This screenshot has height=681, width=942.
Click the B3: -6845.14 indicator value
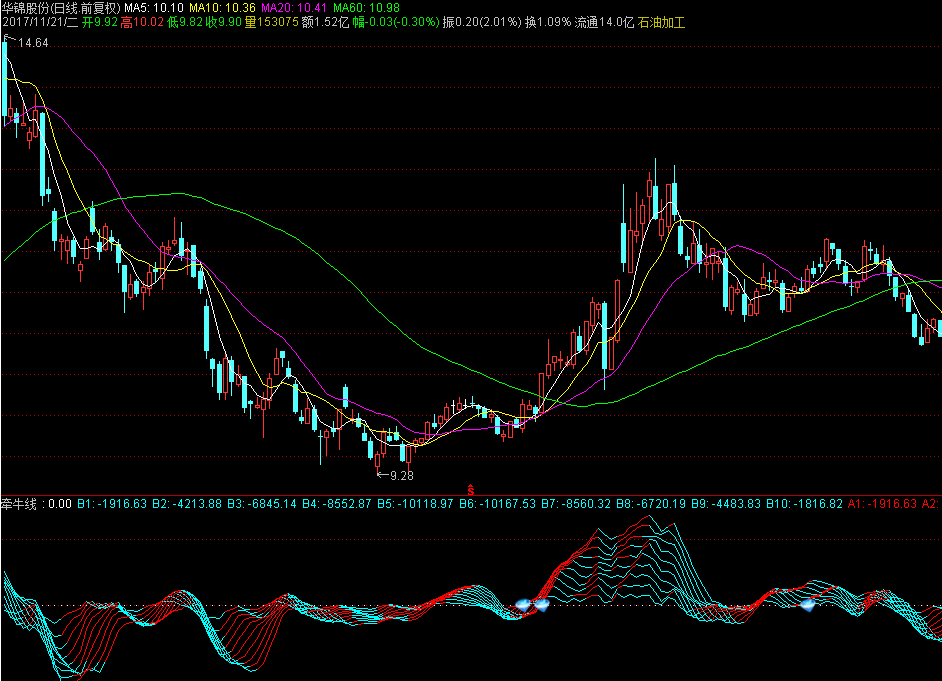pyautogui.click(x=262, y=504)
